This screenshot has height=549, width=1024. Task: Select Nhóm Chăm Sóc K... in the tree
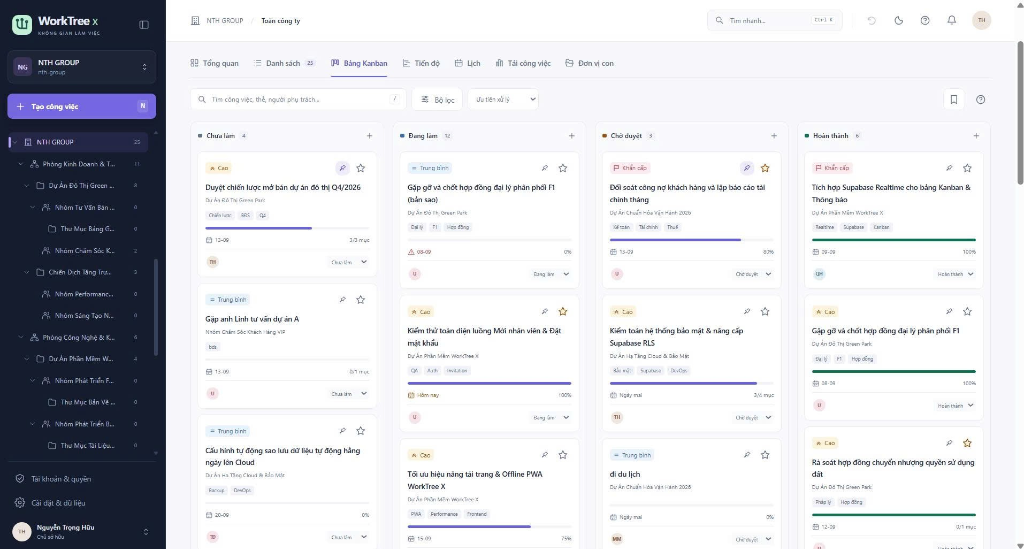pyautogui.click(x=84, y=251)
